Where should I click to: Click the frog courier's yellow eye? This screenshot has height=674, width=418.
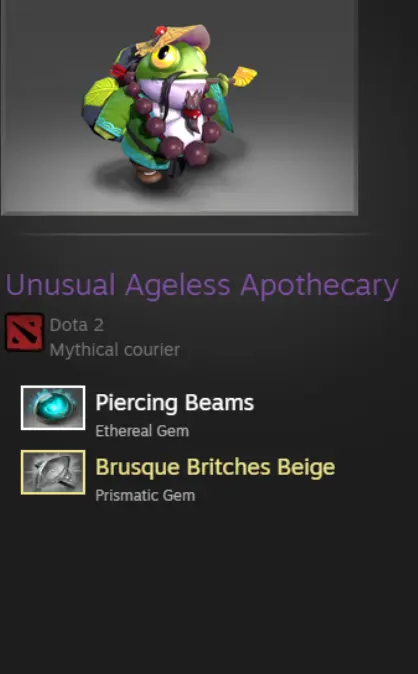pyautogui.click(x=164, y=56)
